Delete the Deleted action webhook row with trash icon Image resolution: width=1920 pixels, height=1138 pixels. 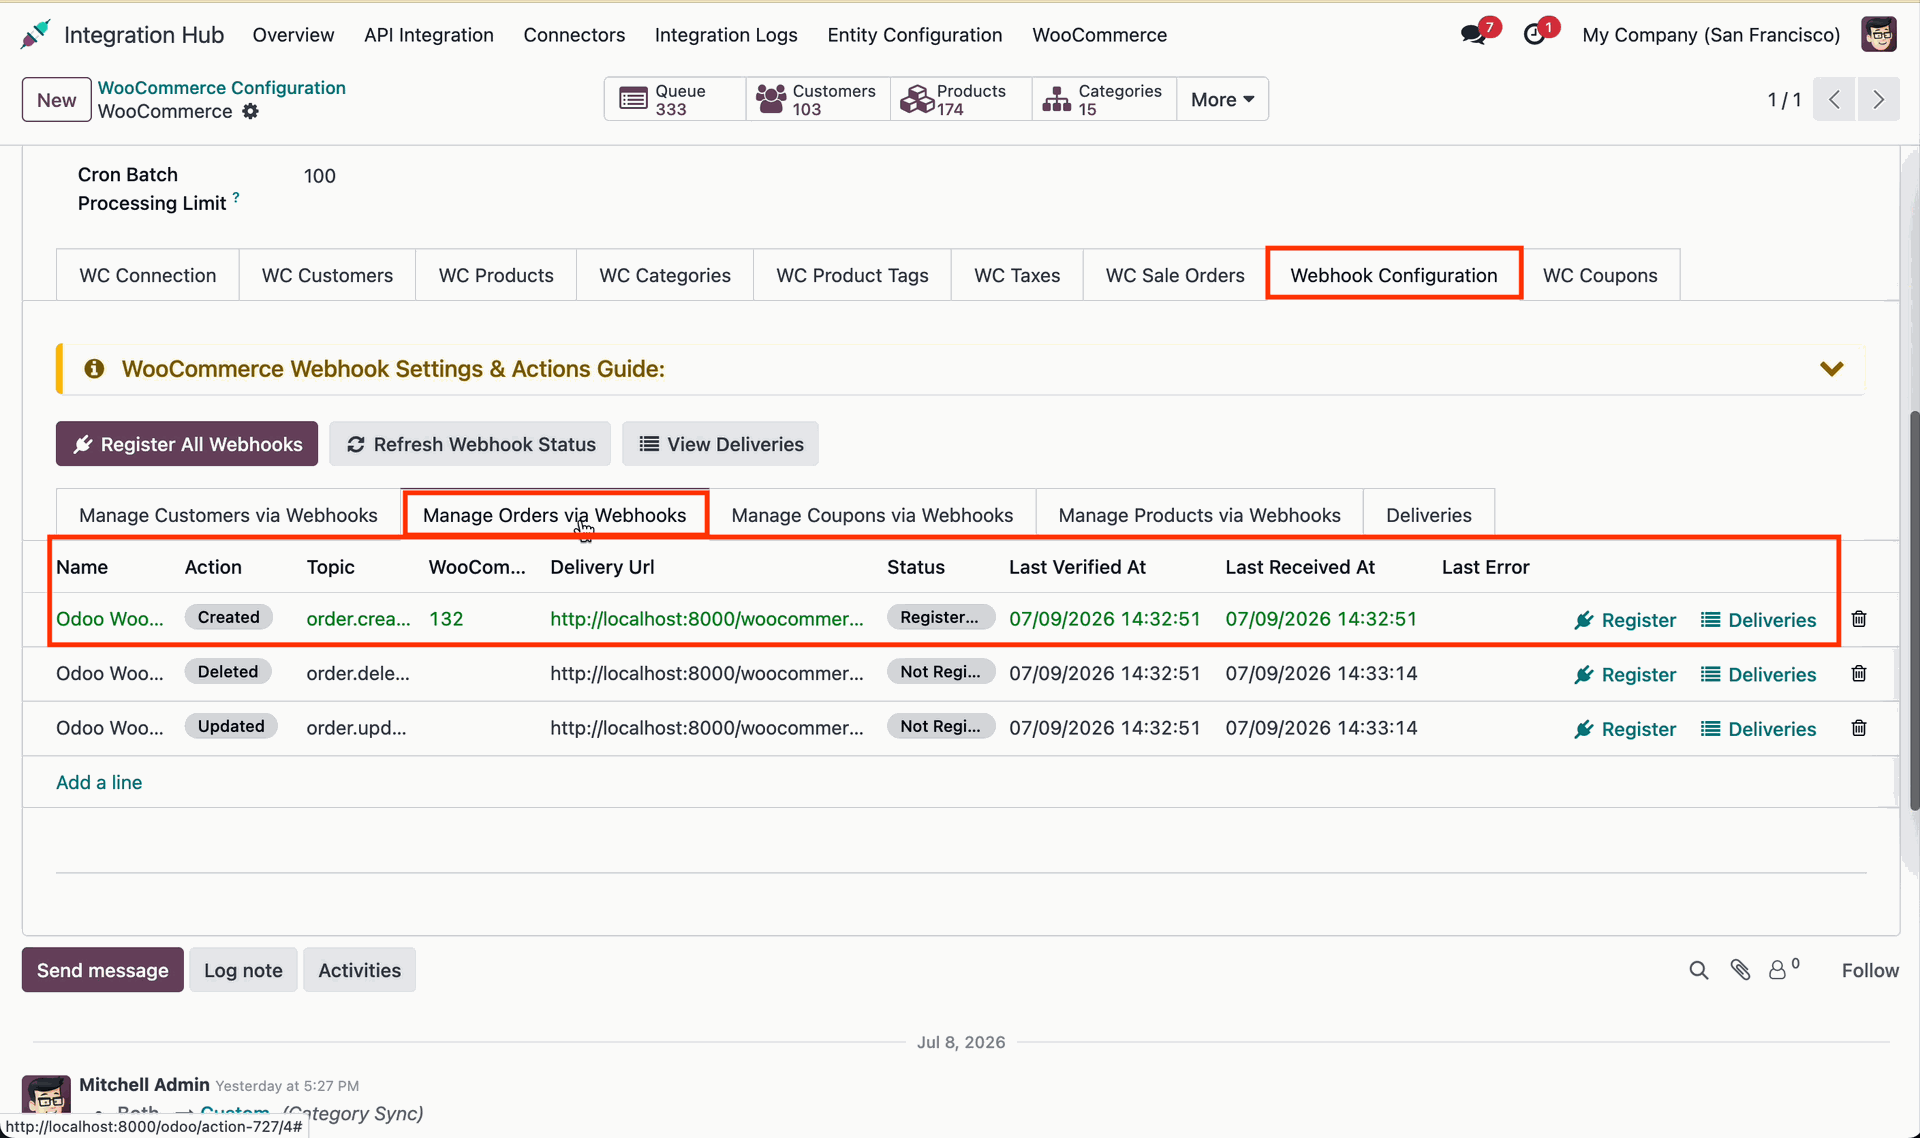(x=1859, y=674)
